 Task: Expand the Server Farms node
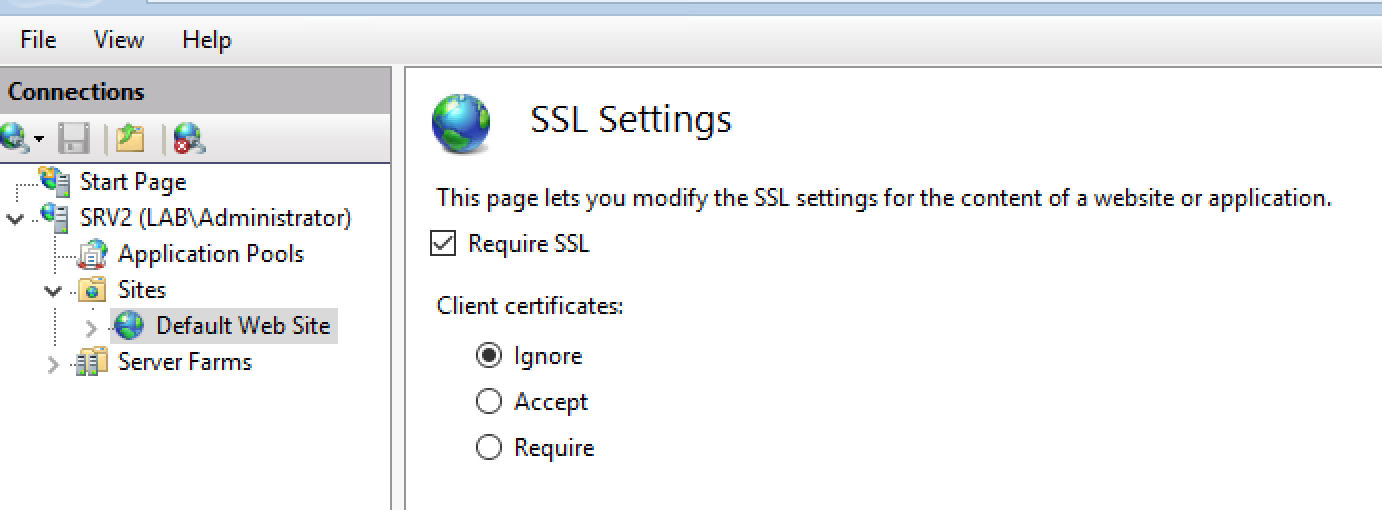(x=53, y=363)
